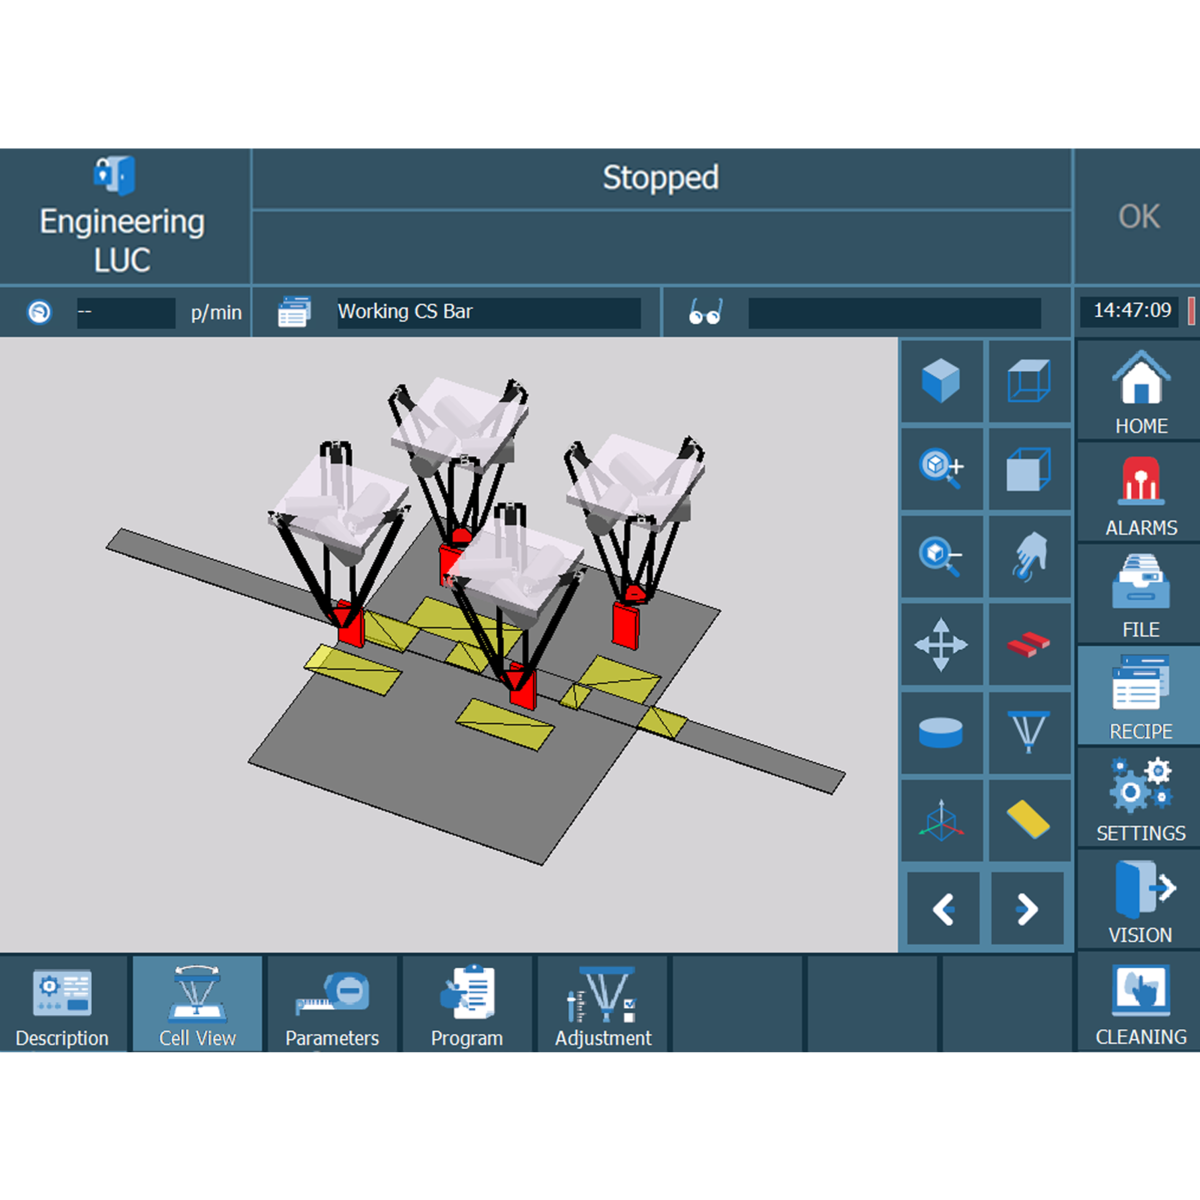Open the Parameters tab
The image size is (1200, 1200).
[332, 1005]
